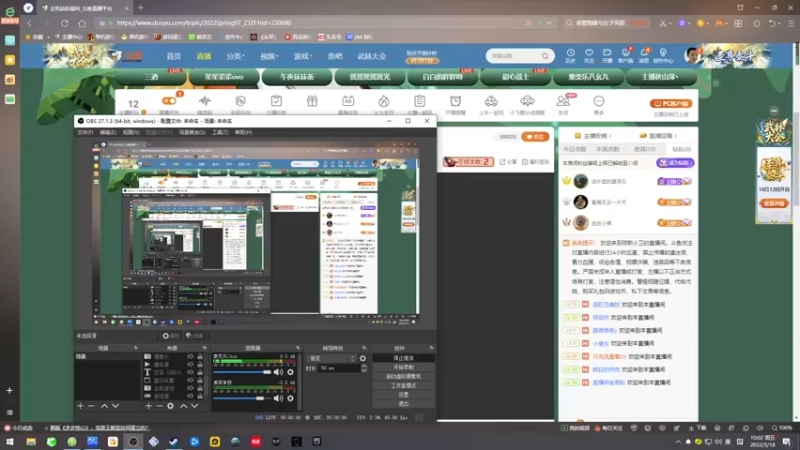
Task: Click the 午夜菻菻茶 streamer banner button
Action: coord(297,77)
